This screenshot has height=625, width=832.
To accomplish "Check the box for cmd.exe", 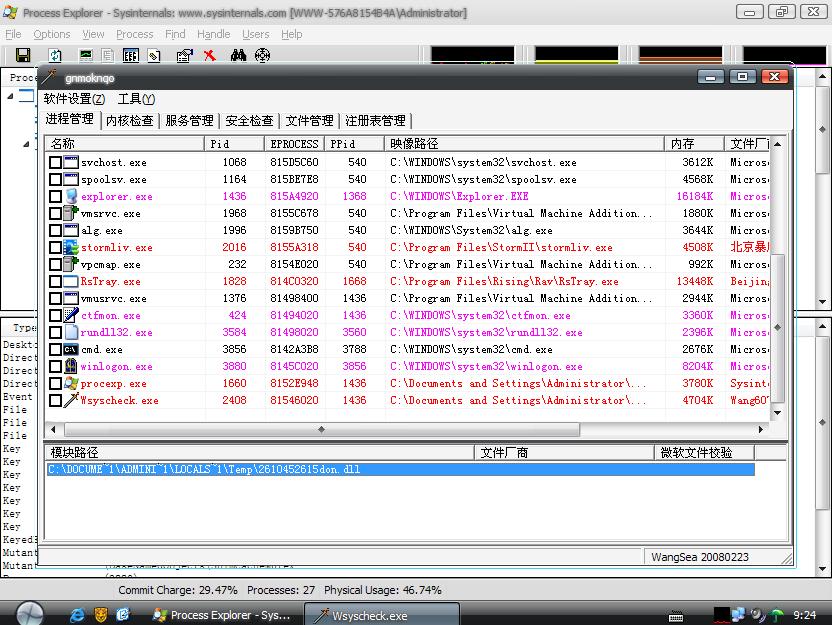I will click(x=55, y=349).
